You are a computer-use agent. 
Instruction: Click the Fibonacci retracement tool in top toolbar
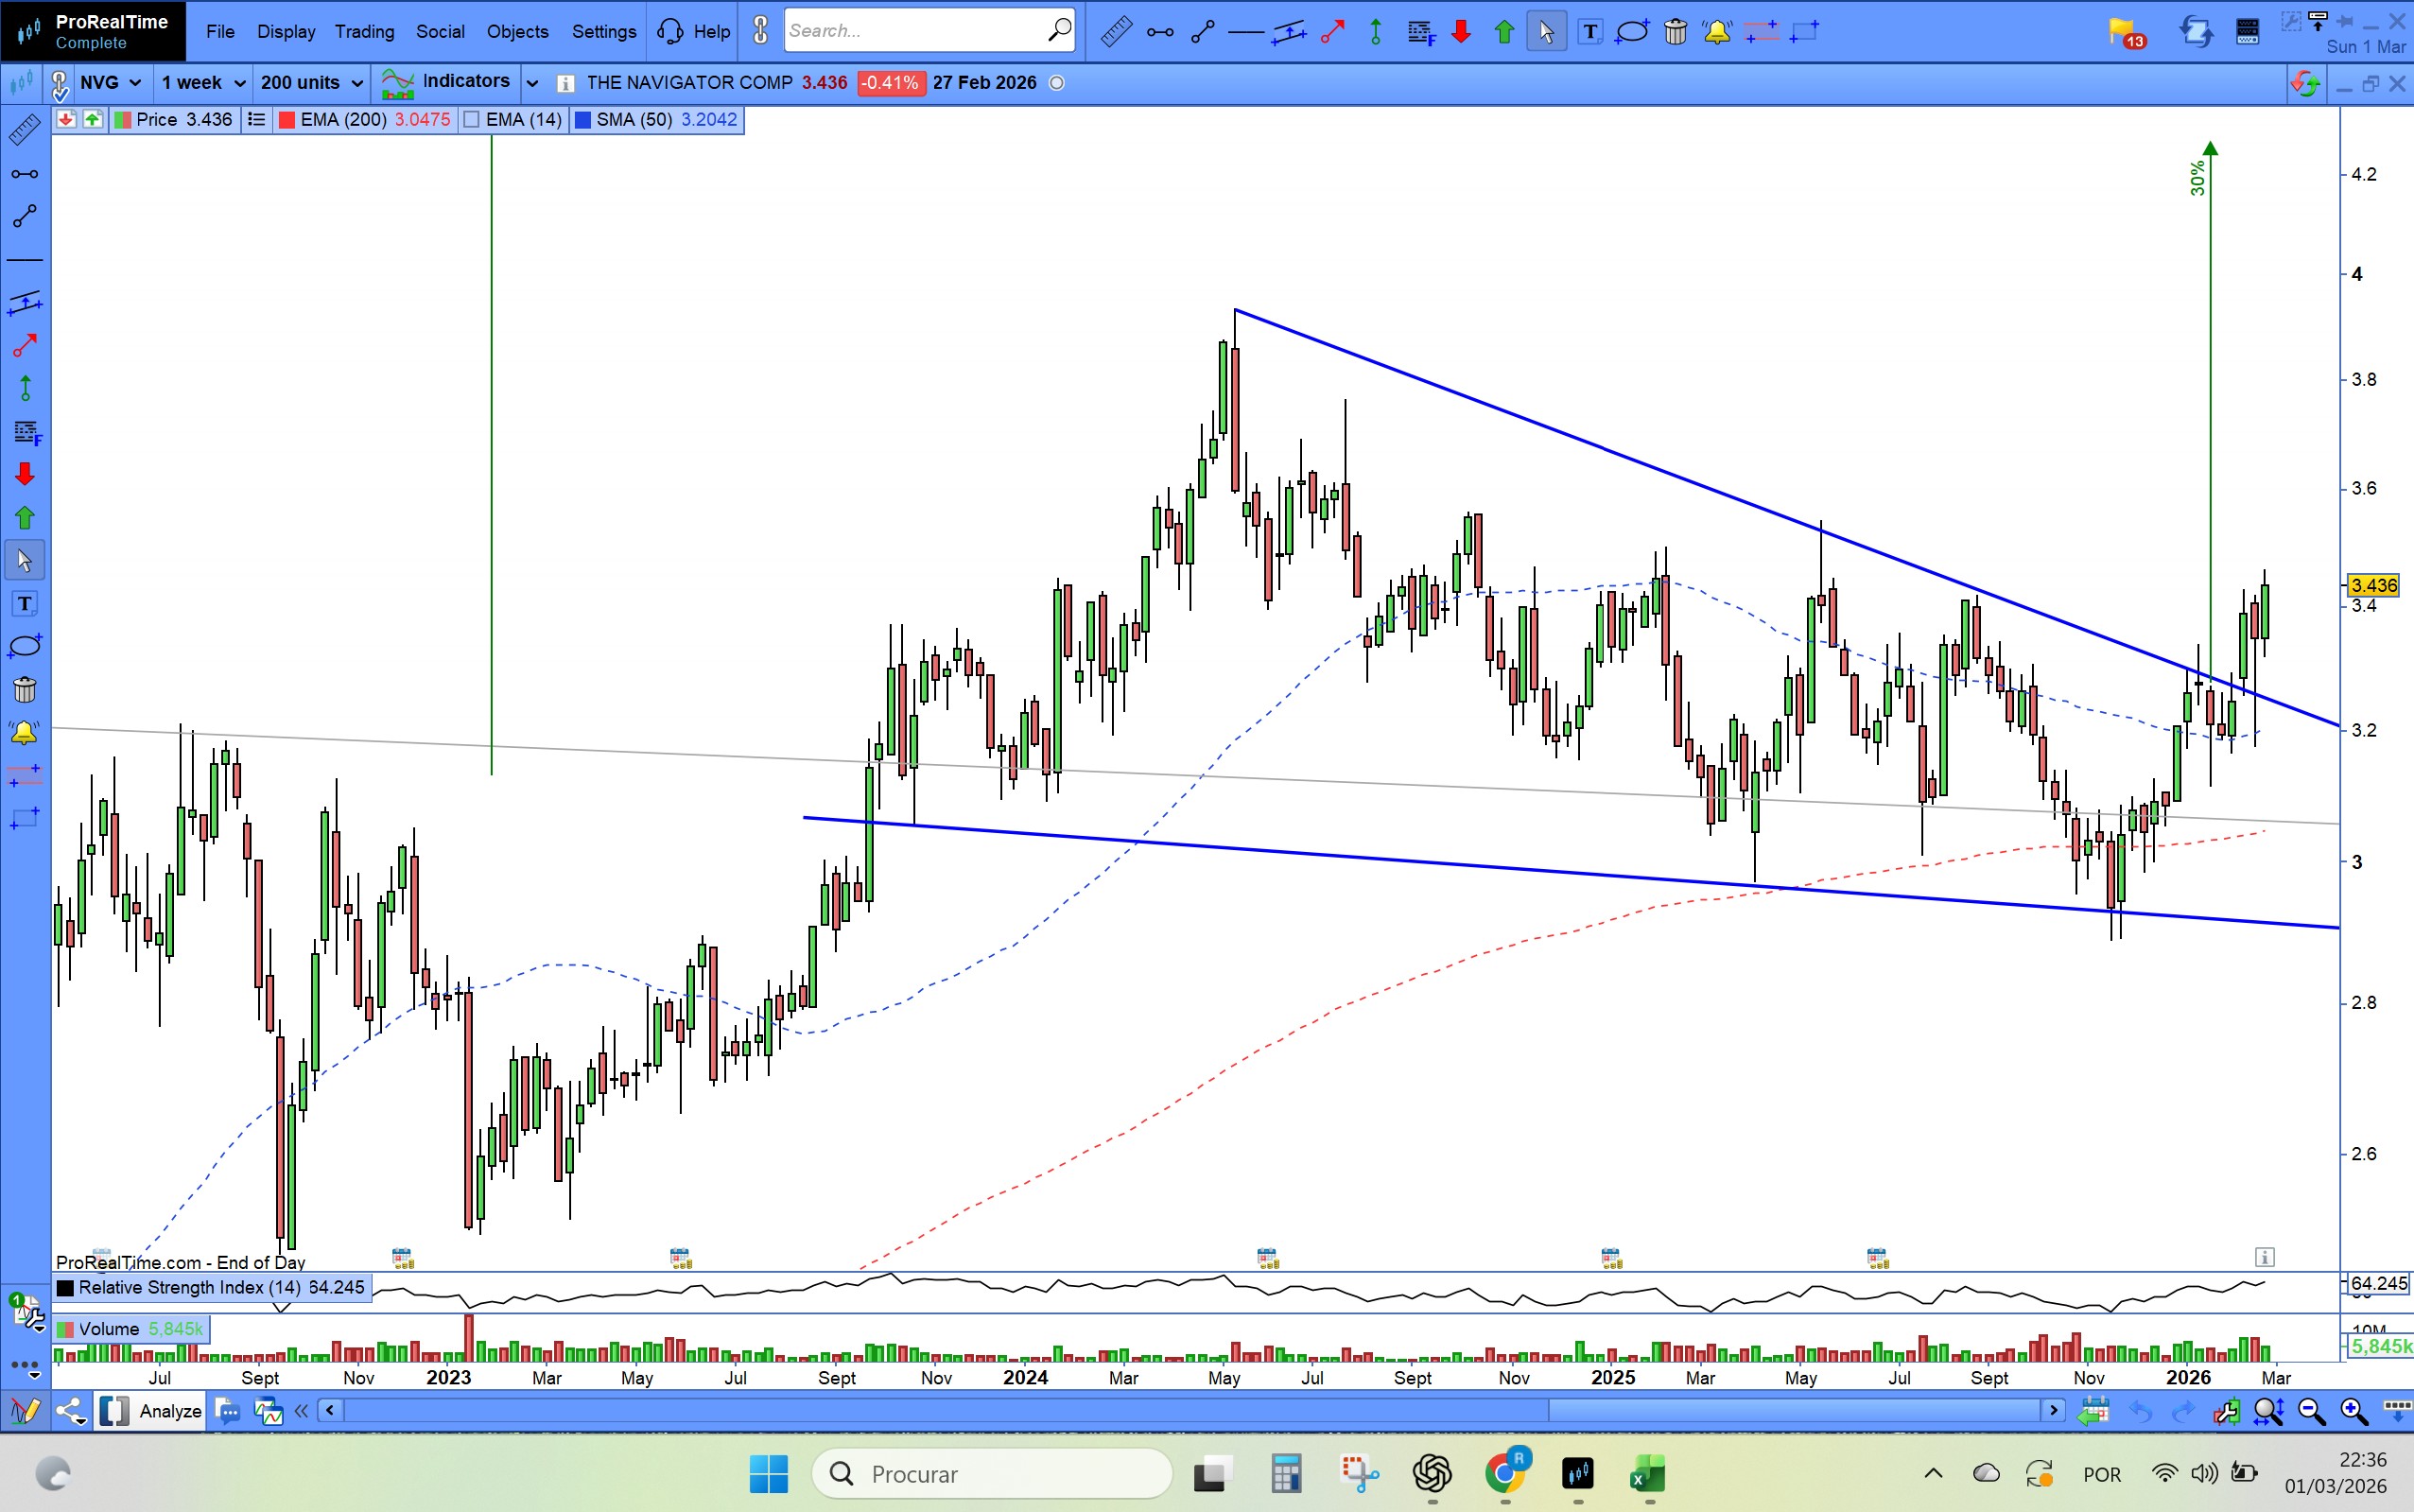(1420, 32)
